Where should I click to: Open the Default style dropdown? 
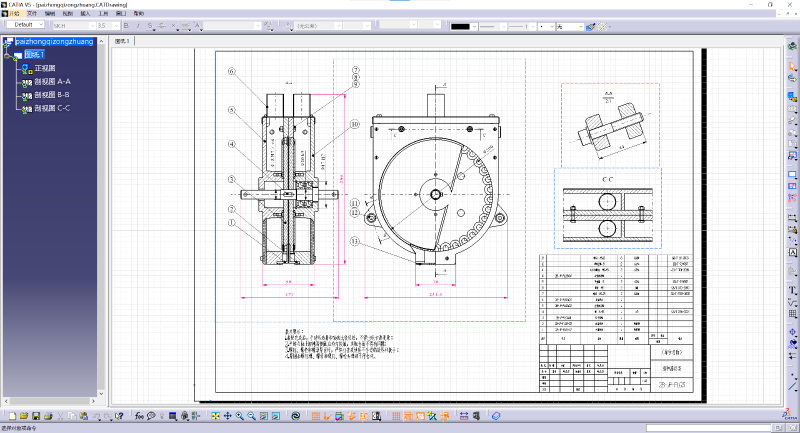pyautogui.click(x=26, y=24)
